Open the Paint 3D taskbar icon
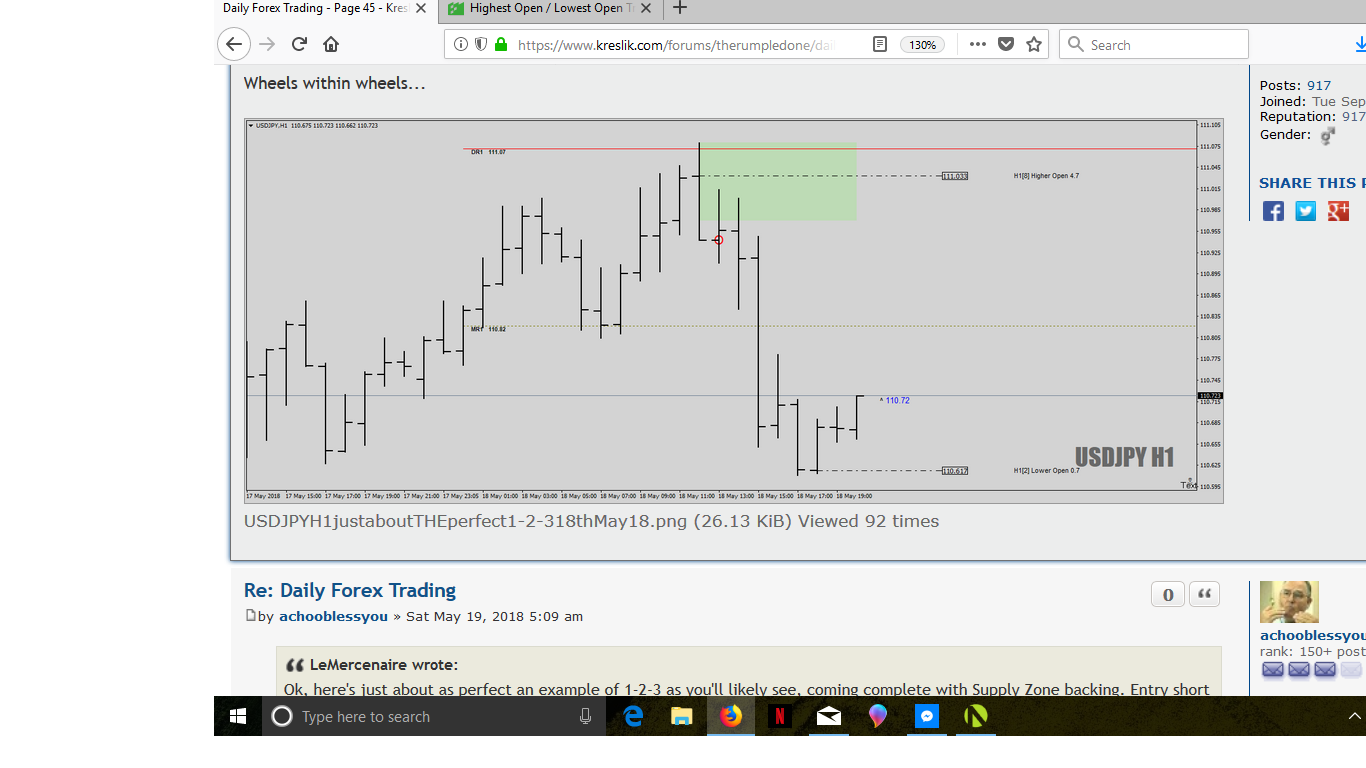 (878, 716)
